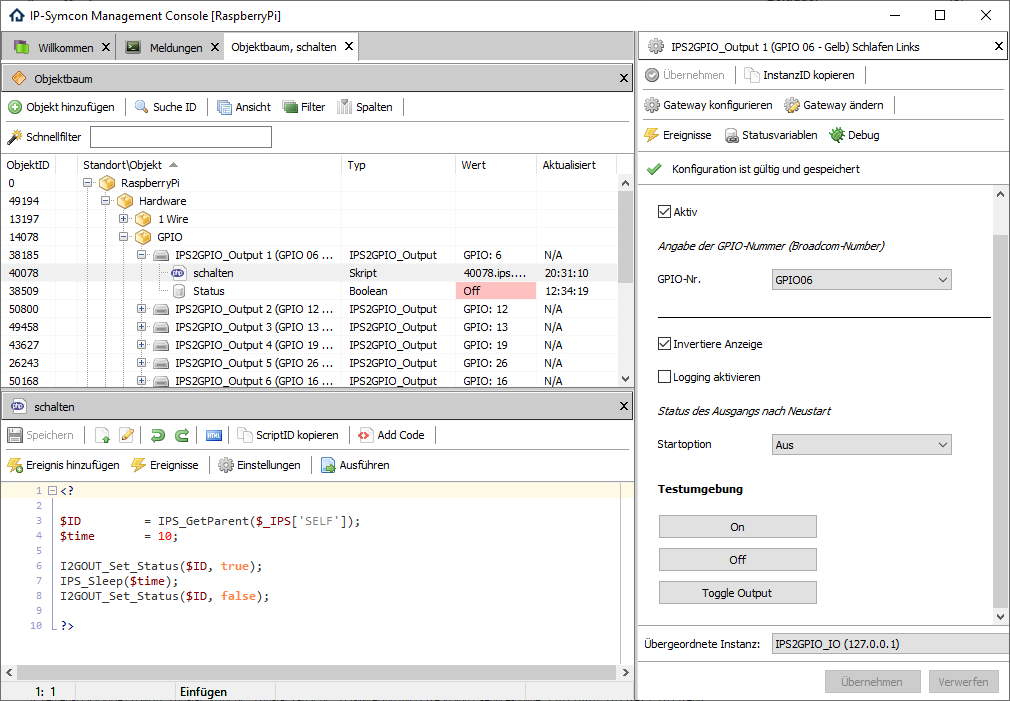Click the 'Off' Status value cell

495,291
